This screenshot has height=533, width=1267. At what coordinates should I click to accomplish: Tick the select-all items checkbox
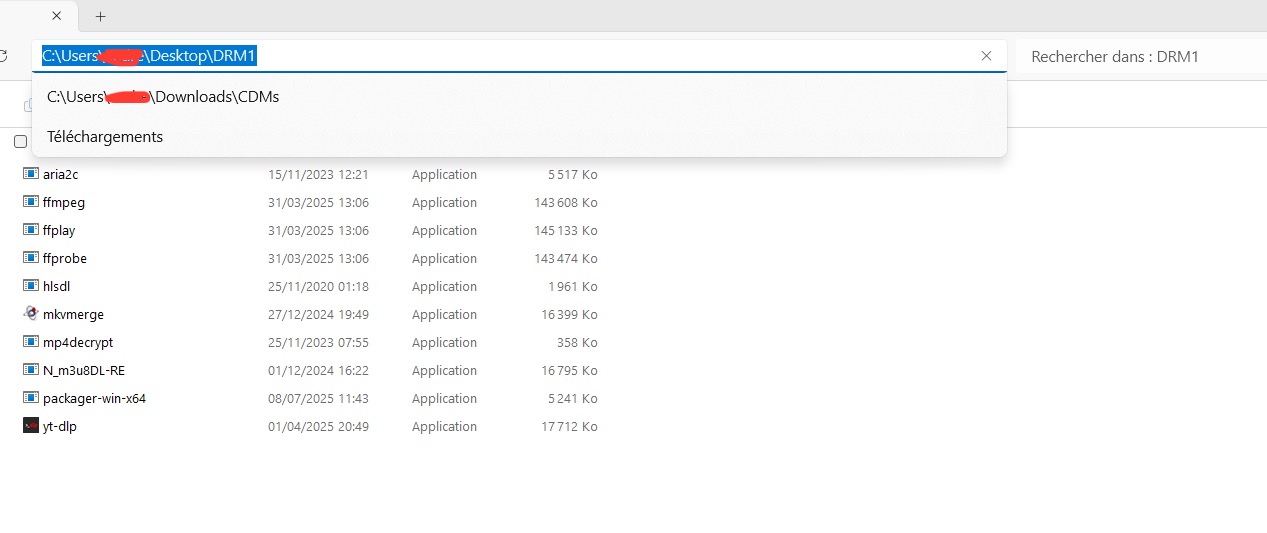click(20, 142)
